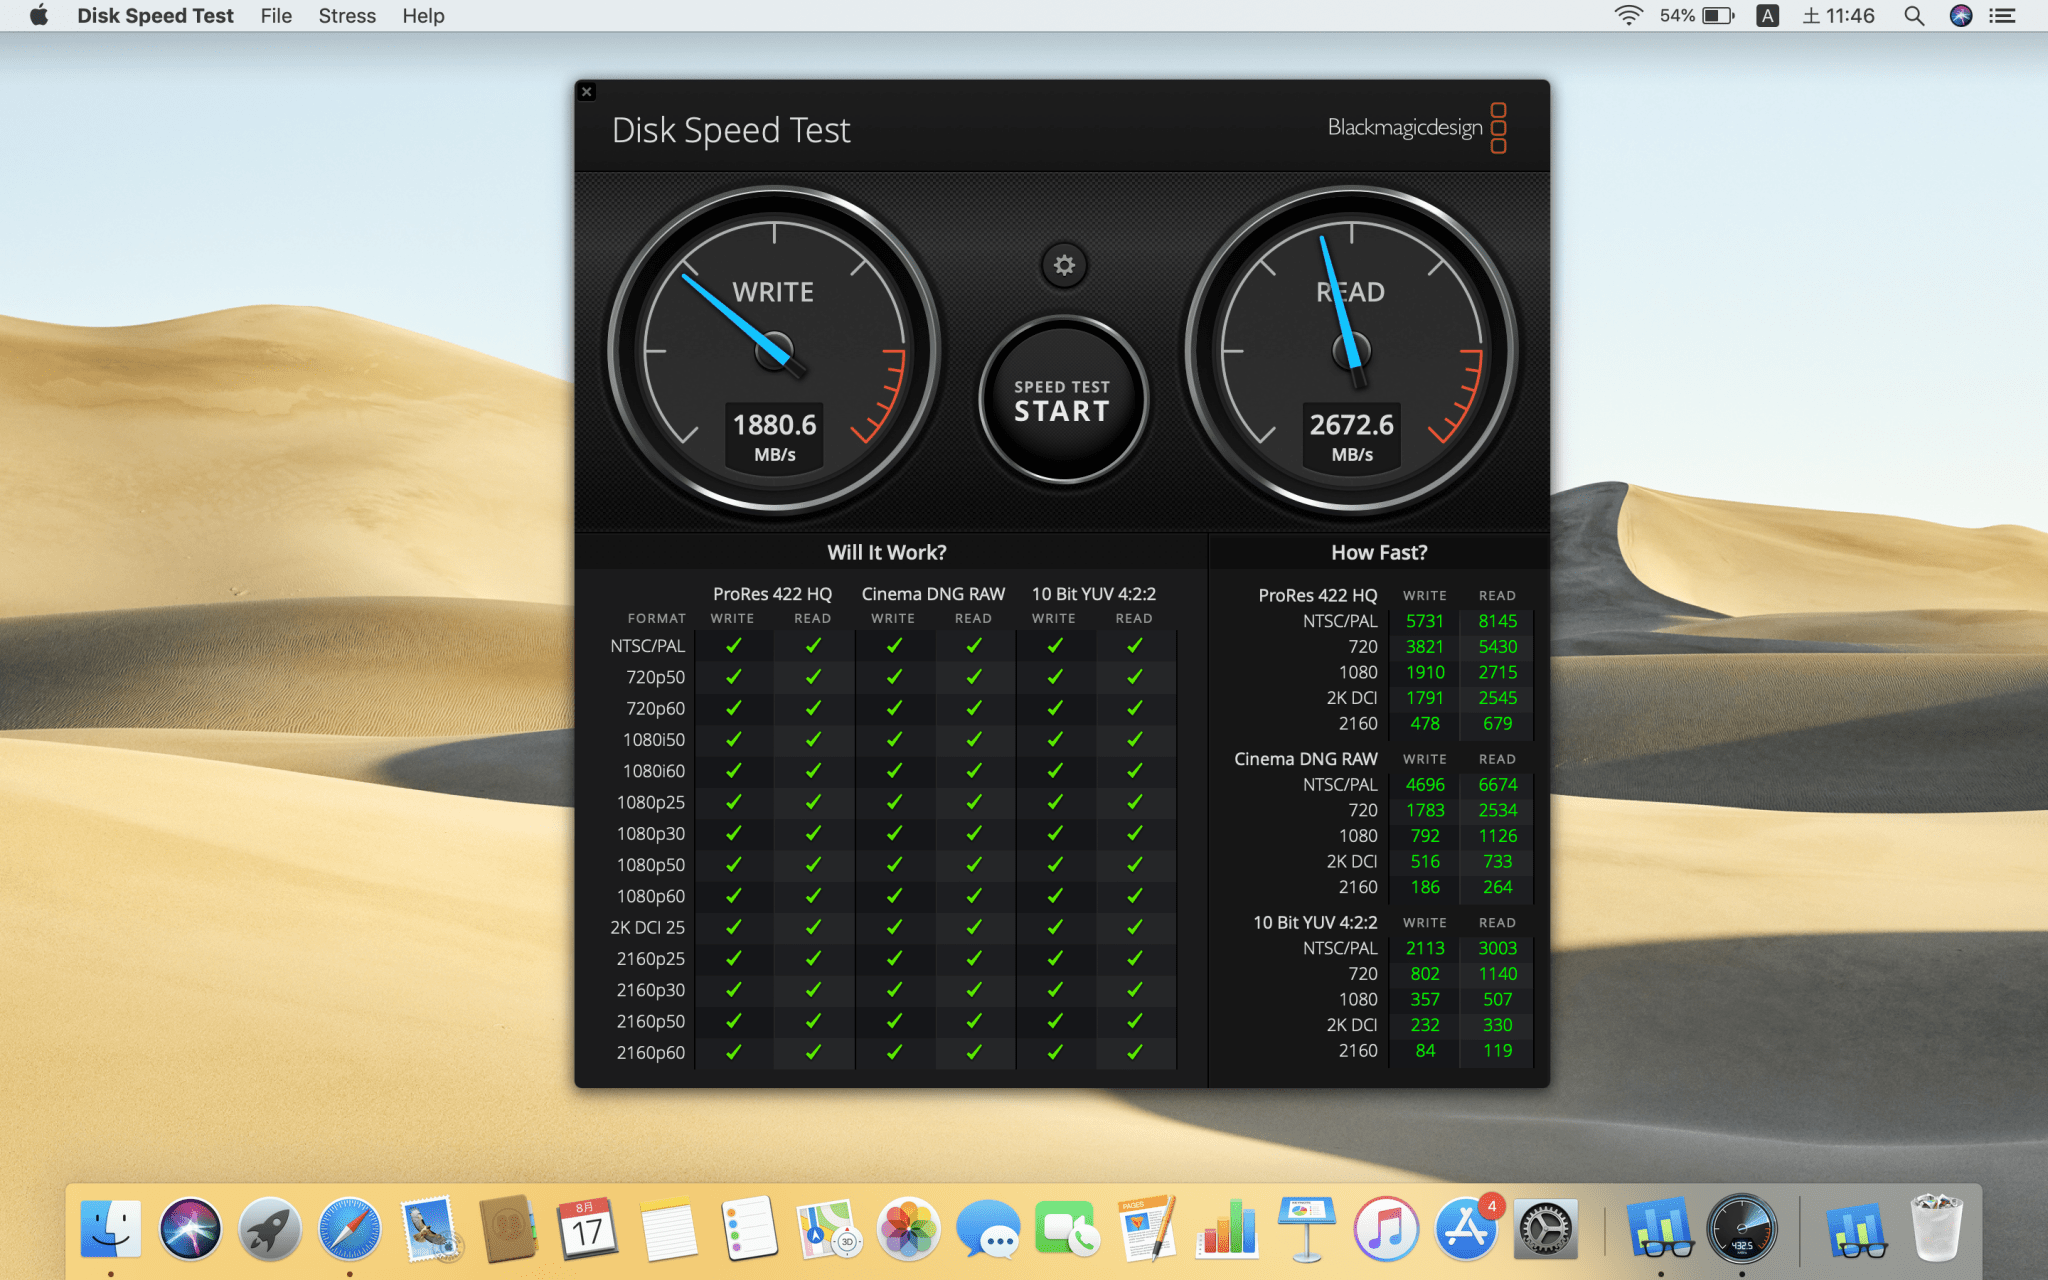Open Notification Center icon
Image resolution: width=2048 pixels, height=1280 pixels.
(2002, 16)
